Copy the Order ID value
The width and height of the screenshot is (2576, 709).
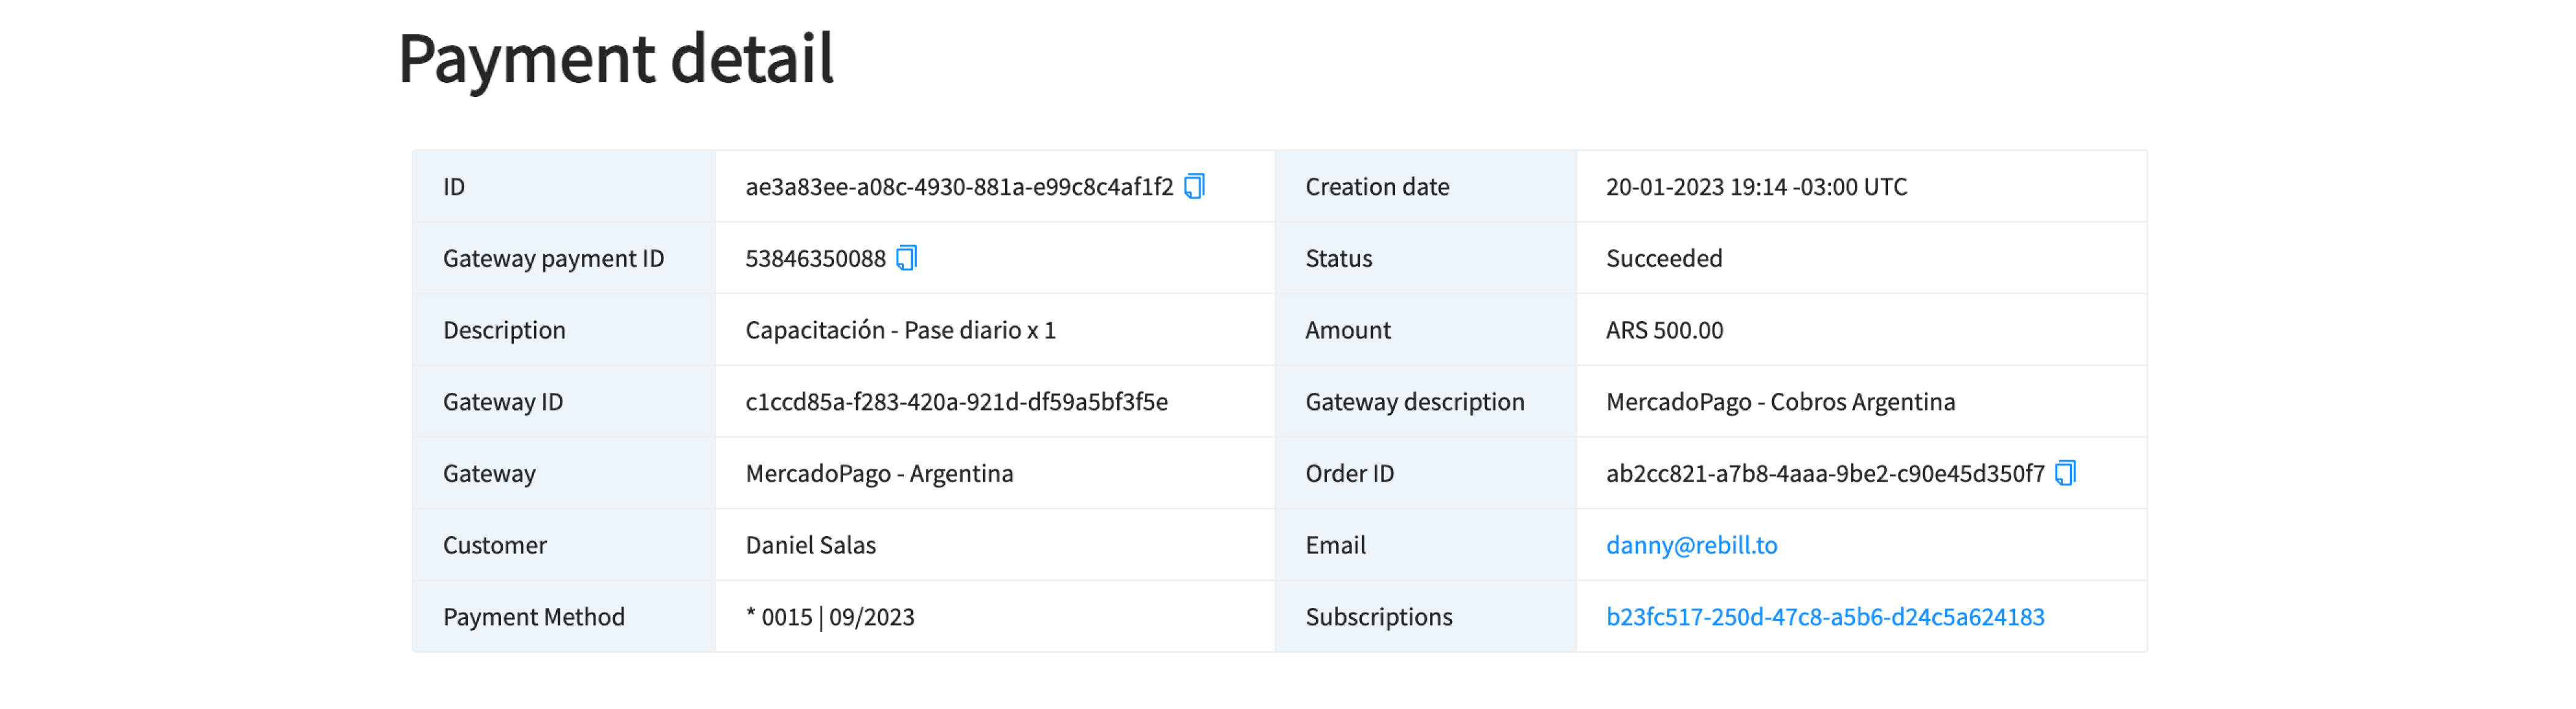2065,473
